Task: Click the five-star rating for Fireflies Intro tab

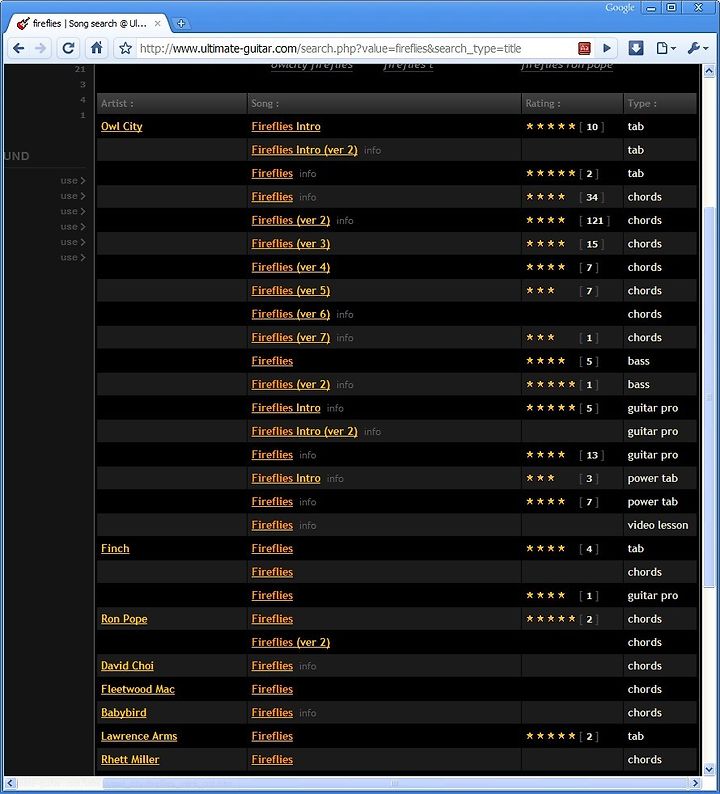Action: click(550, 127)
